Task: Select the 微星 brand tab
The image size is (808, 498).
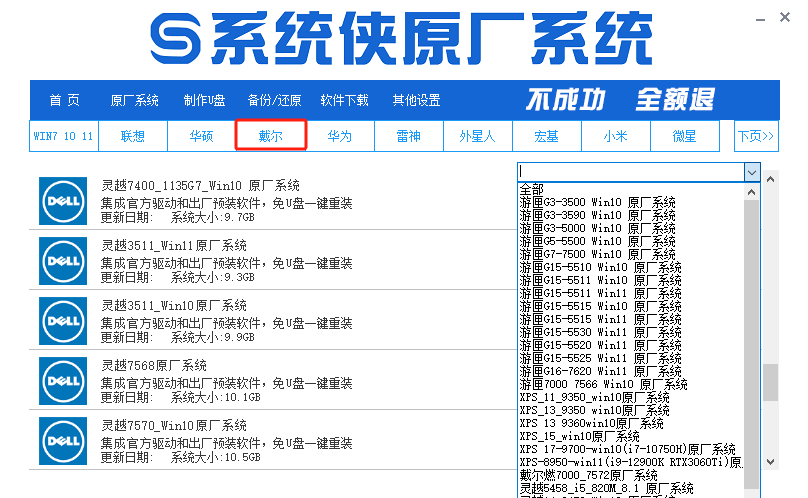Action: (x=685, y=136)
